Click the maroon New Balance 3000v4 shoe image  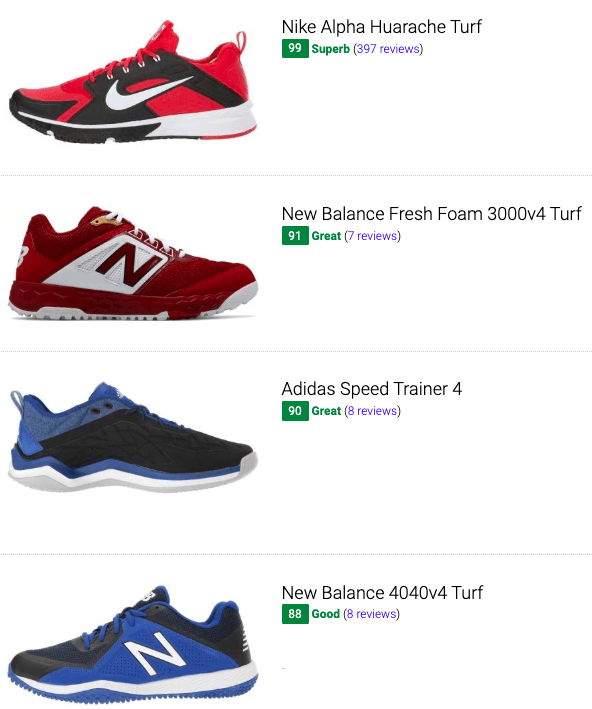pos(133,264)
